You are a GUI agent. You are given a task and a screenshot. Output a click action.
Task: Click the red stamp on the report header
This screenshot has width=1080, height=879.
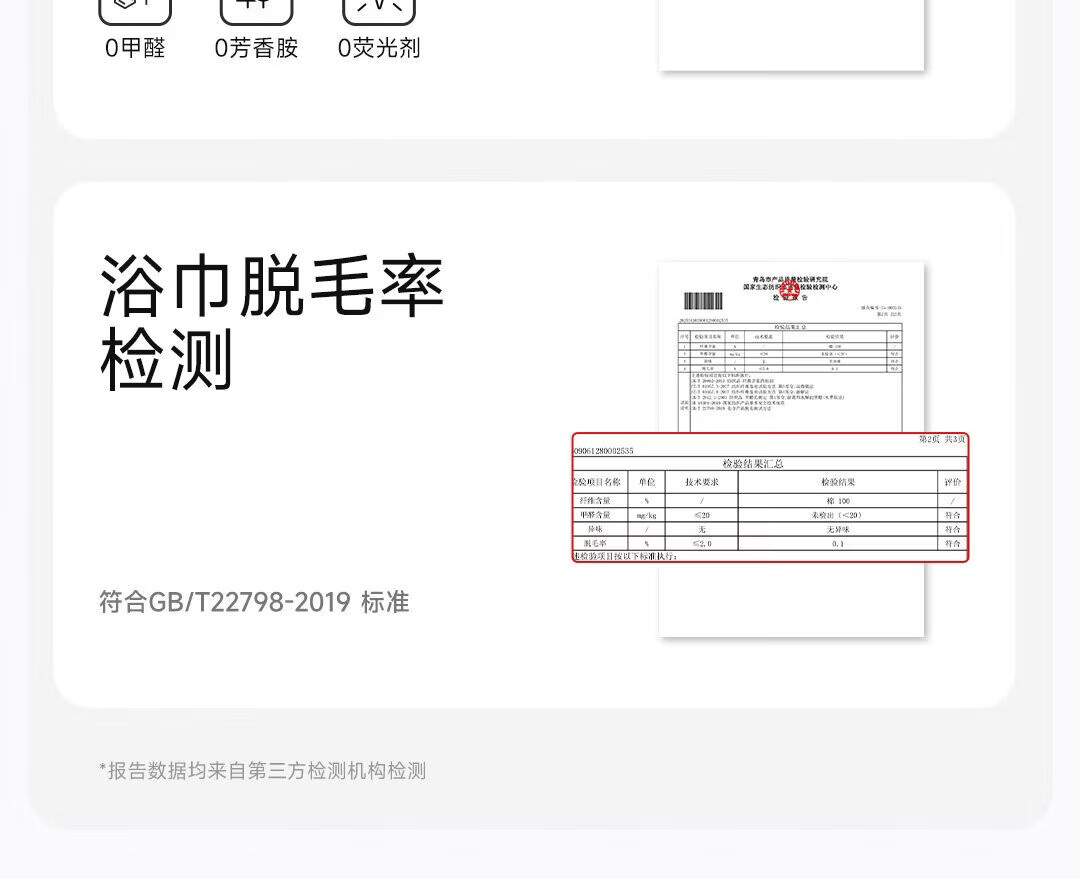point(789,291)
